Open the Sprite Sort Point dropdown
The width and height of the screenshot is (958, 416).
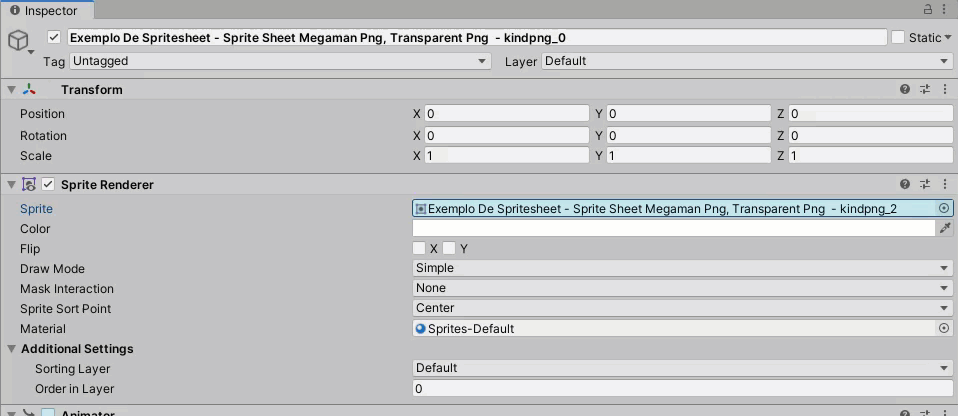(682, 308)
